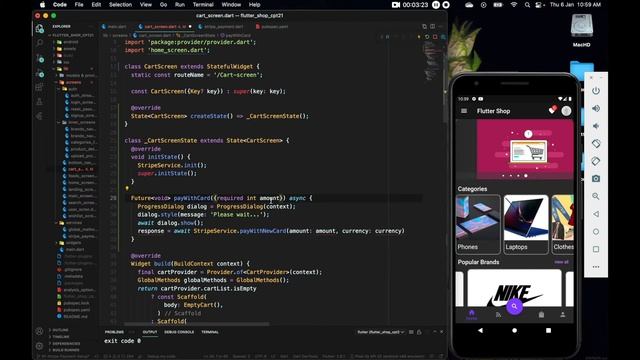Rotate the emulator right
Viewport: 640px width, 360px height.
tap(596, 161)
